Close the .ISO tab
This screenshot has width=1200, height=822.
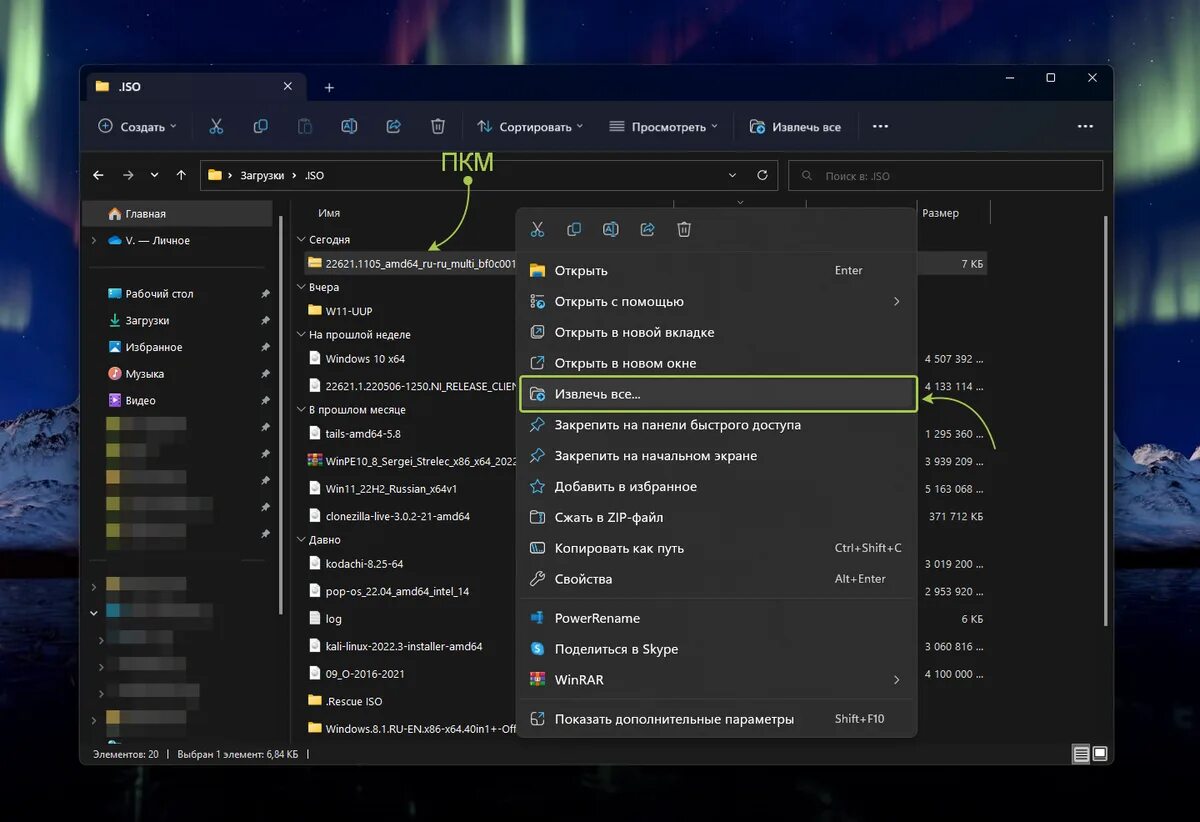pos(288,87)
